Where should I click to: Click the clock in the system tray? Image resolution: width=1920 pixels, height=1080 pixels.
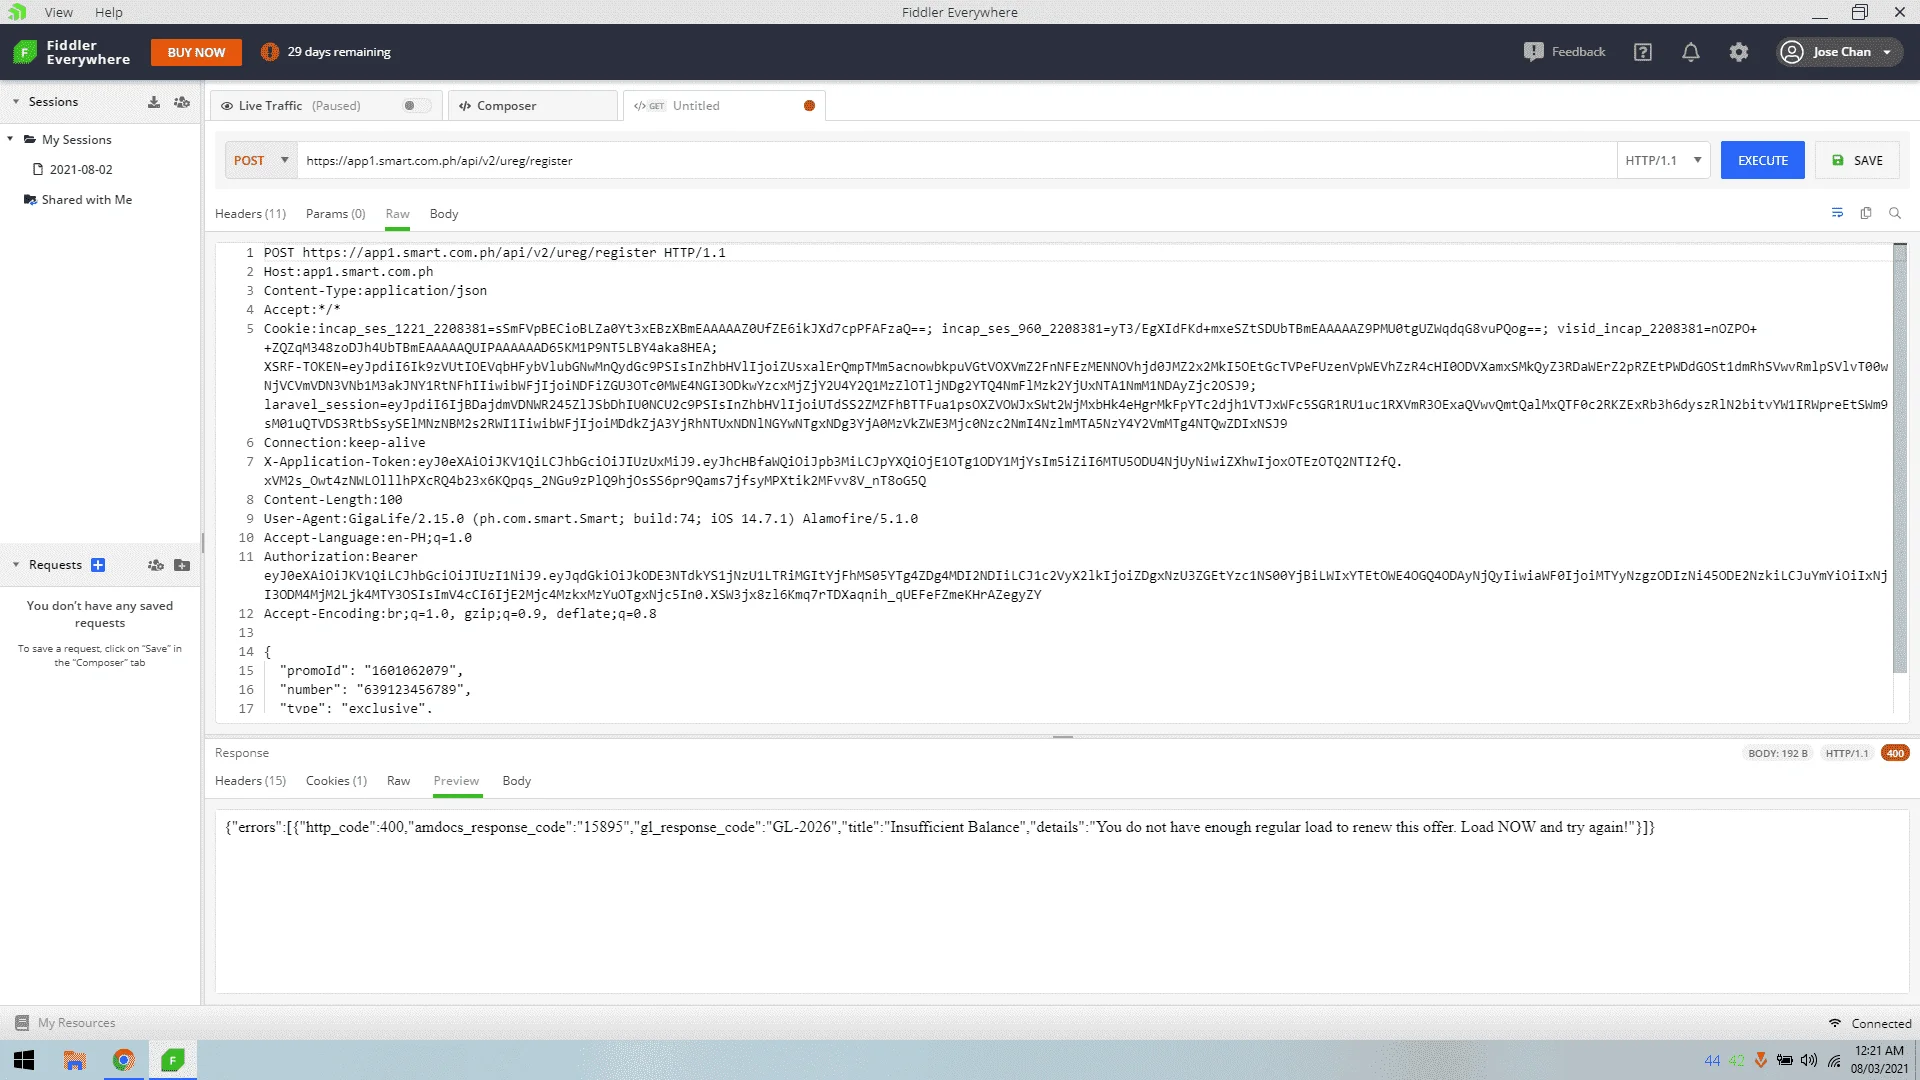[x=1879, y=1060]
